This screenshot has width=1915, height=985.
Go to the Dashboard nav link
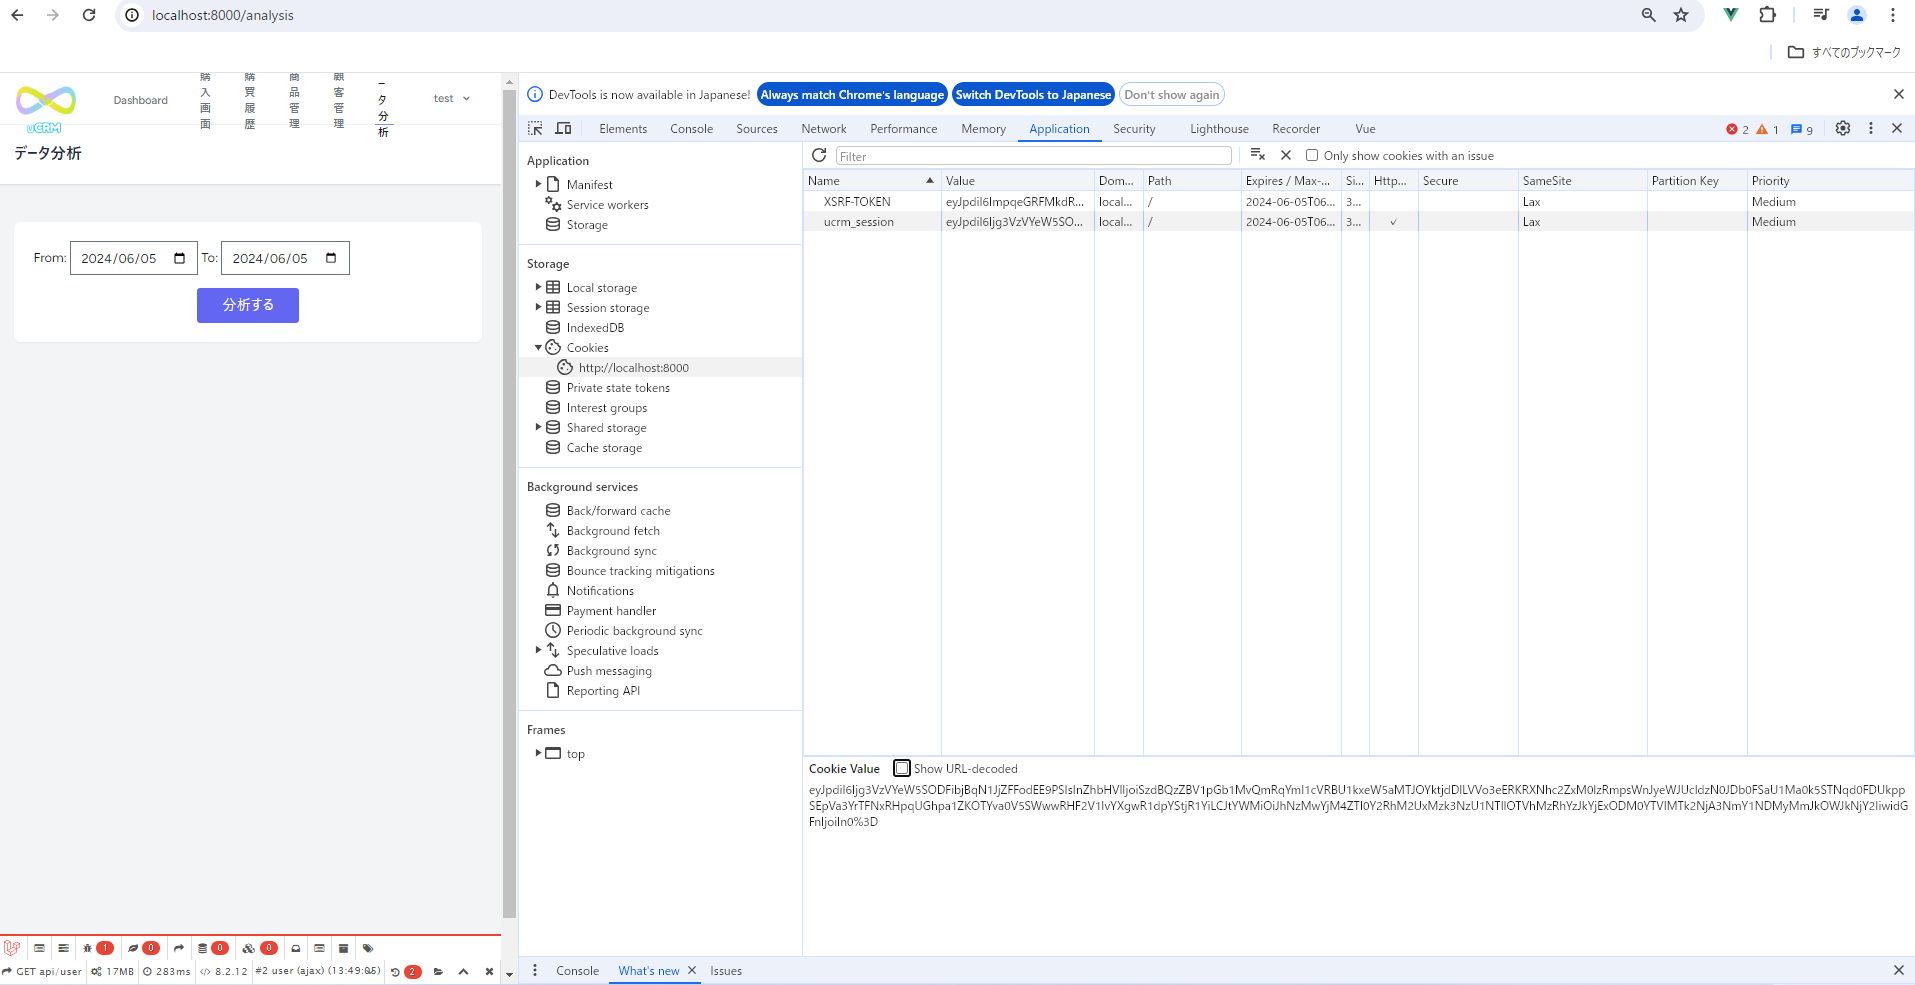pyautogui.click(x=141, y=100)
